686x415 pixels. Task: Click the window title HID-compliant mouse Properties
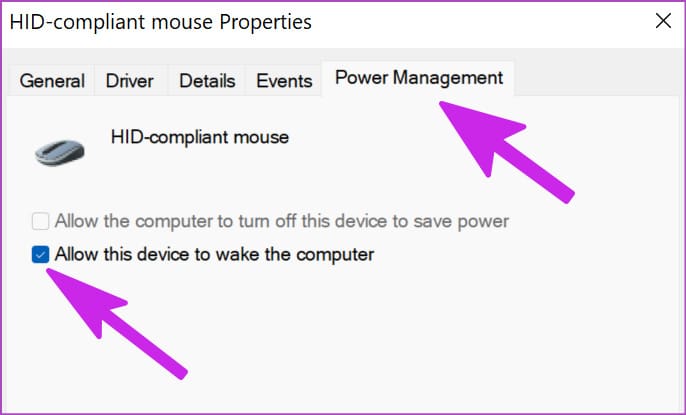pyautogui.click(x=161, y=22)
